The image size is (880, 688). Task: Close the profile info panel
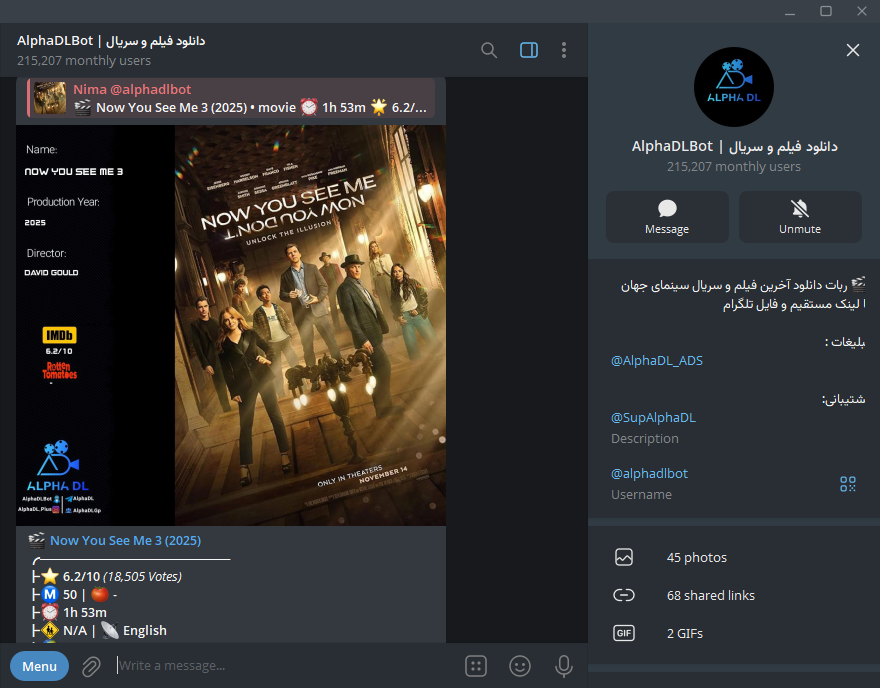click(852, 50)
